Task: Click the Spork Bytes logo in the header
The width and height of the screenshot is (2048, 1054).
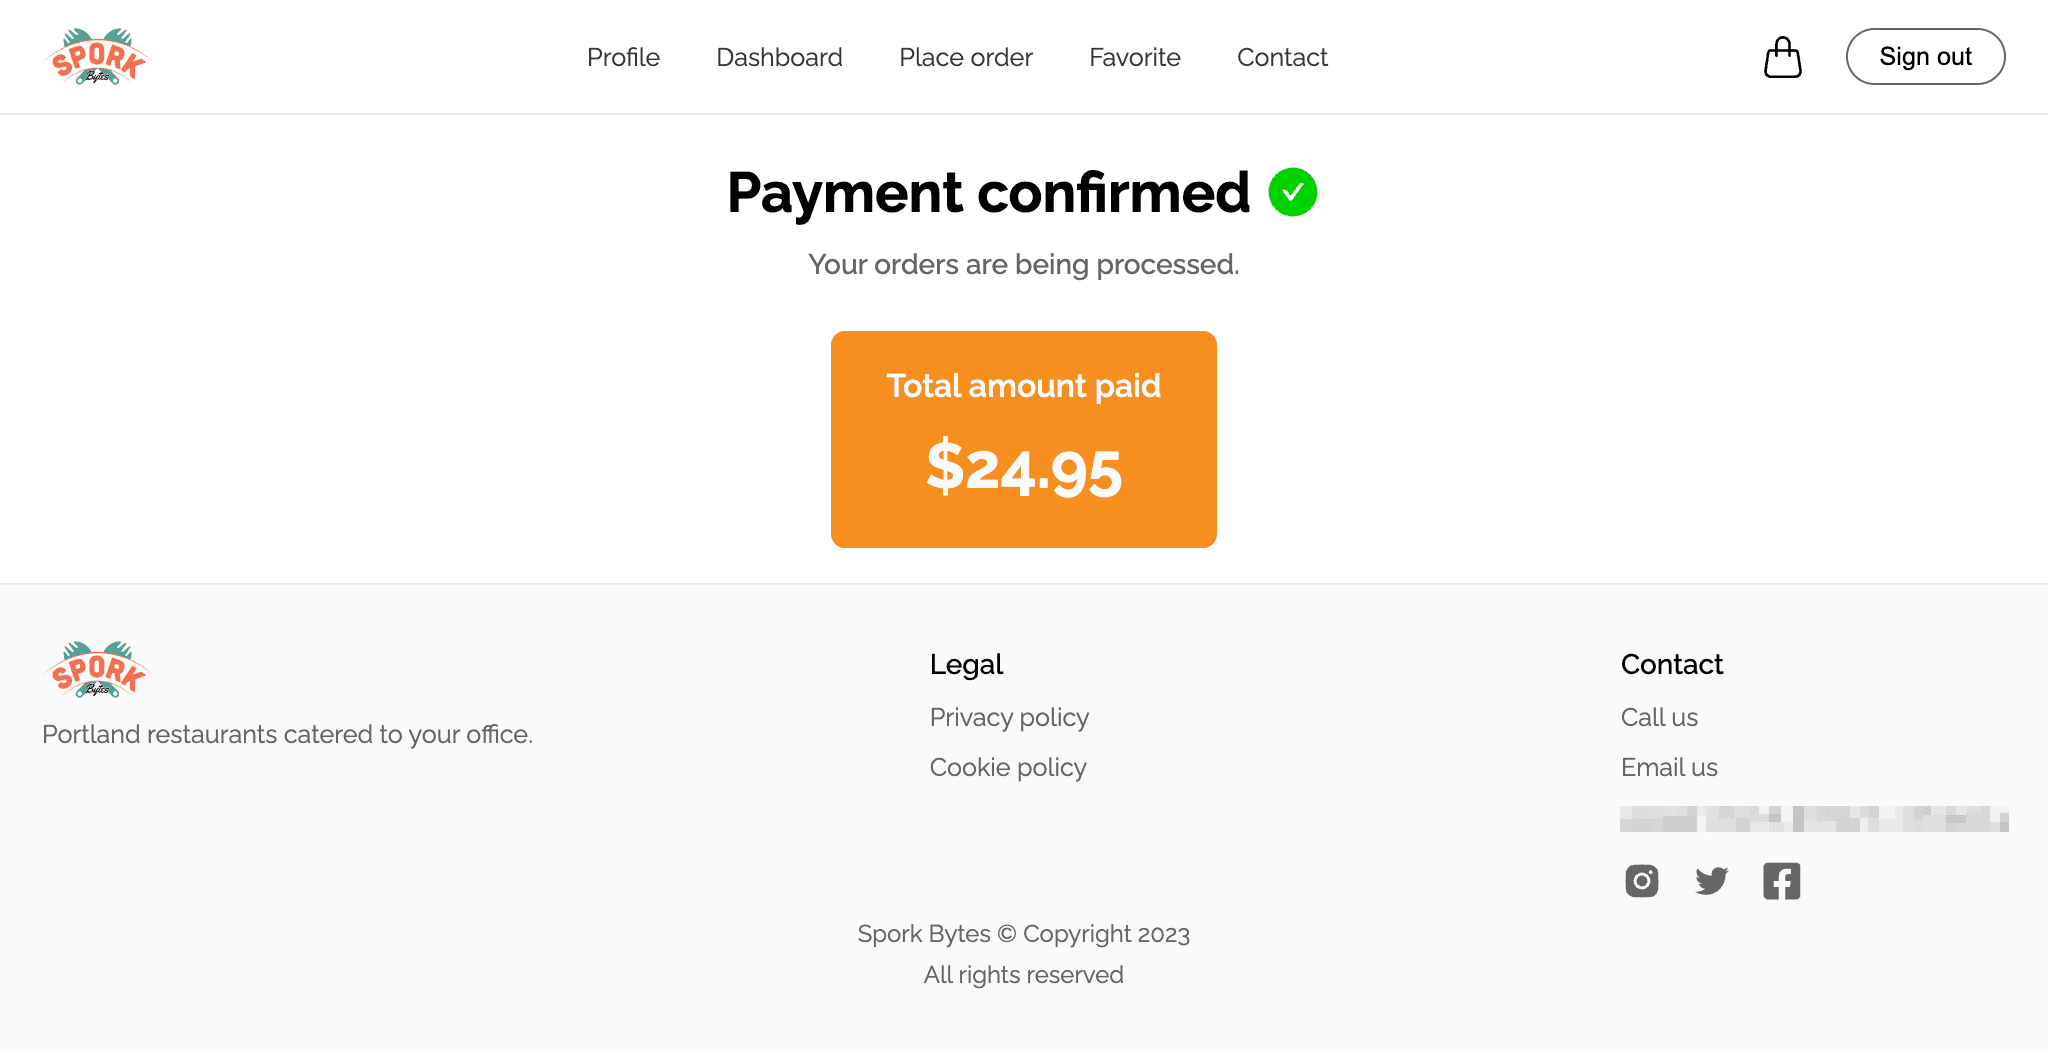Action: (97, 56)
